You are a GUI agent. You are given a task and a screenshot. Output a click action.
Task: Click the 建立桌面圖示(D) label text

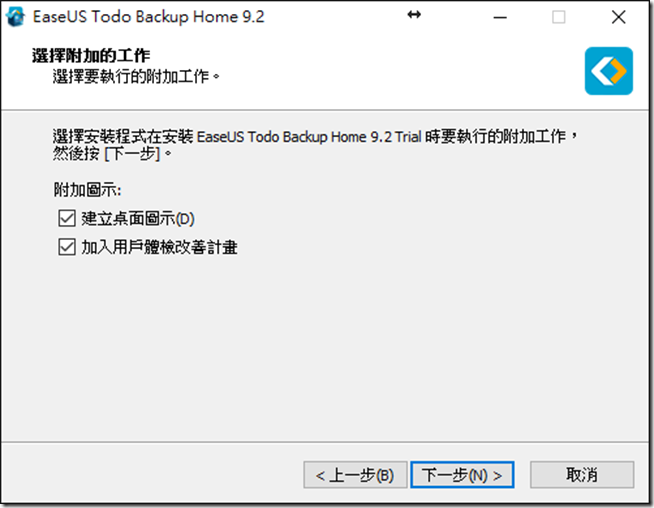pyautogui.click(x=138, y=219)
